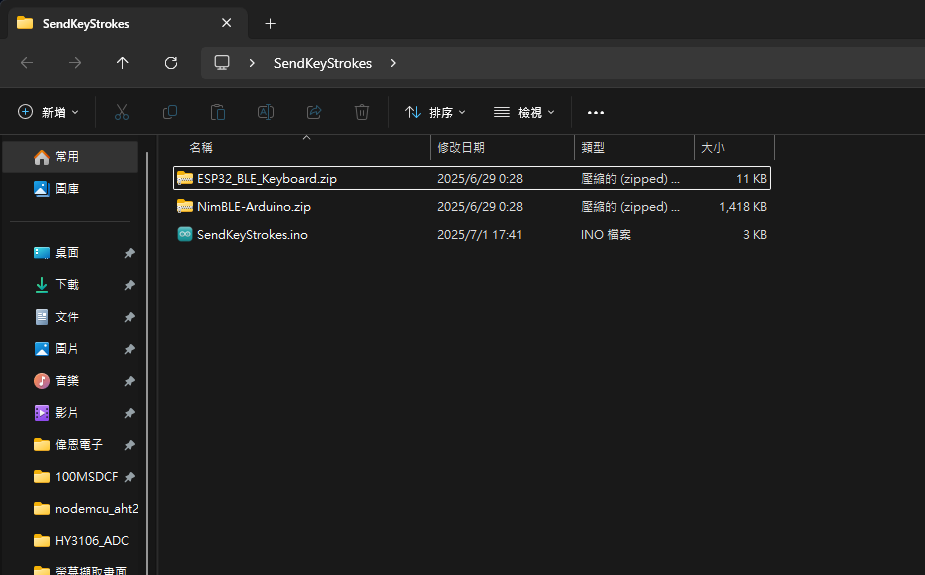Select SendKeyStrokes.ino file
Image resolution: width=925 pixels, height=575 pixels.
(x=472, y=234)
